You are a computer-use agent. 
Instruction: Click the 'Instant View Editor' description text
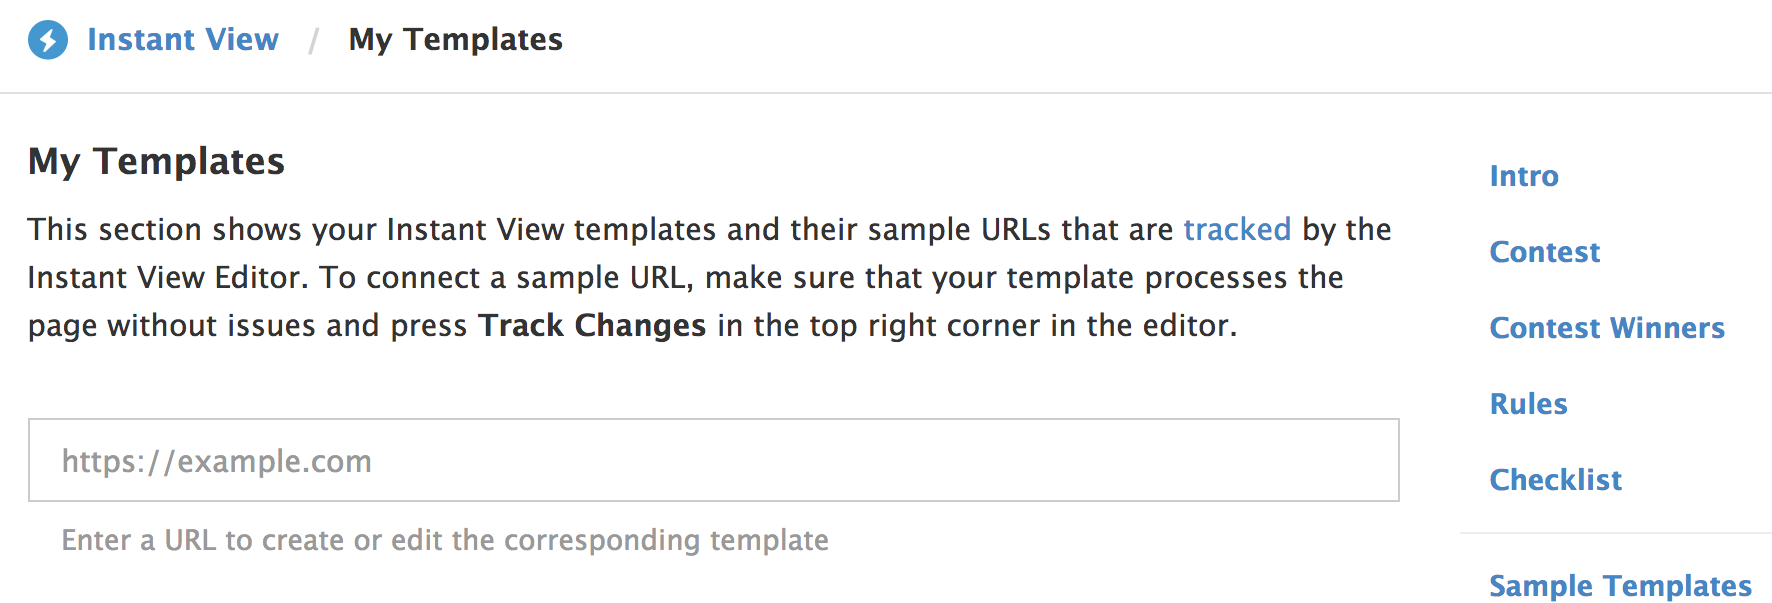click(165, 277)
